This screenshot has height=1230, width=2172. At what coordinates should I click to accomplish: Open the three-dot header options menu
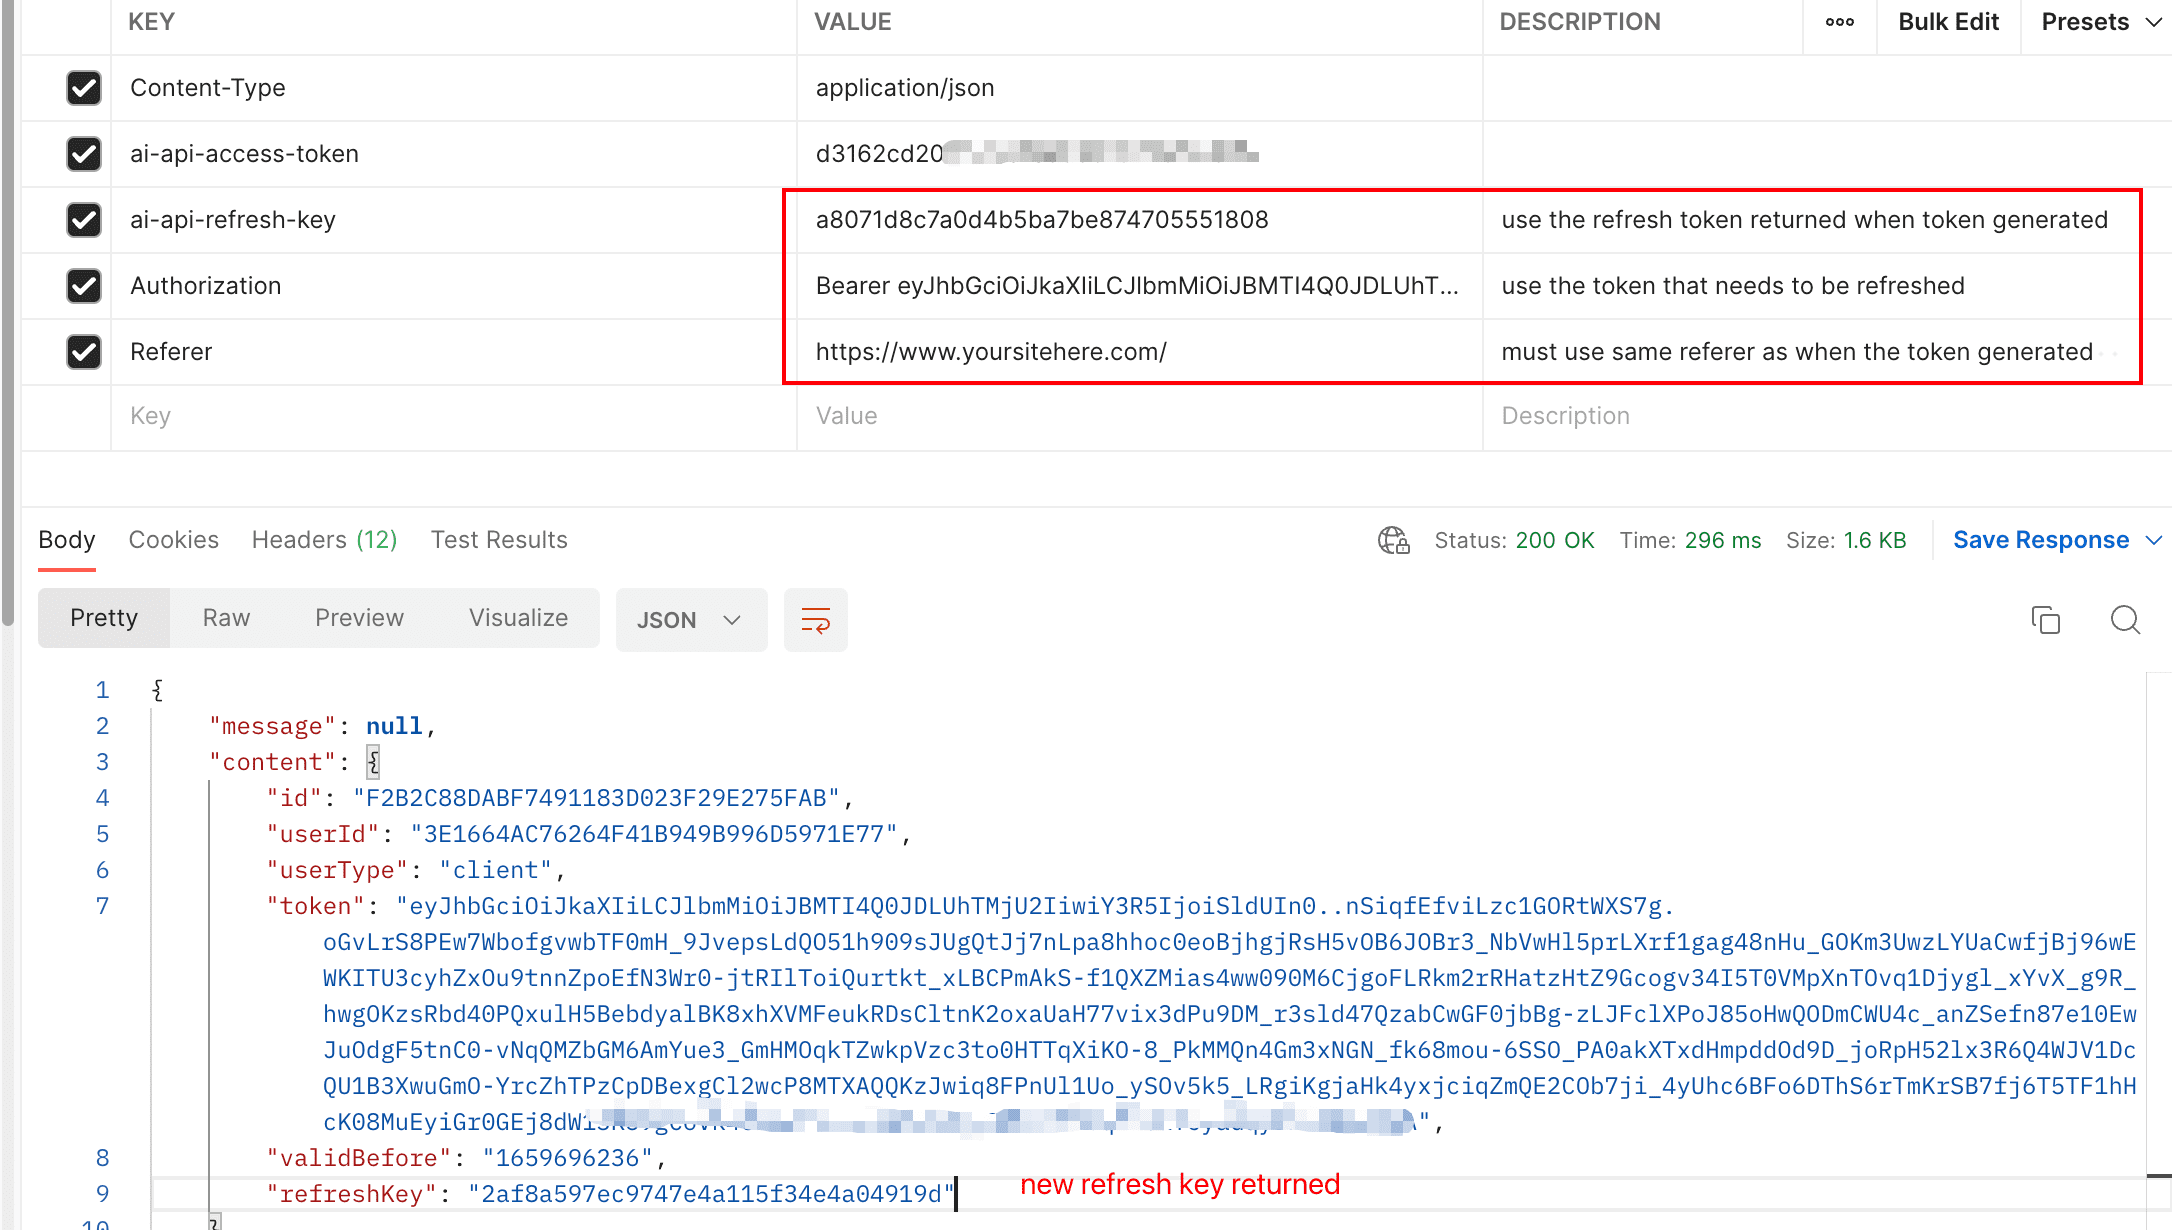[1839, 21]
